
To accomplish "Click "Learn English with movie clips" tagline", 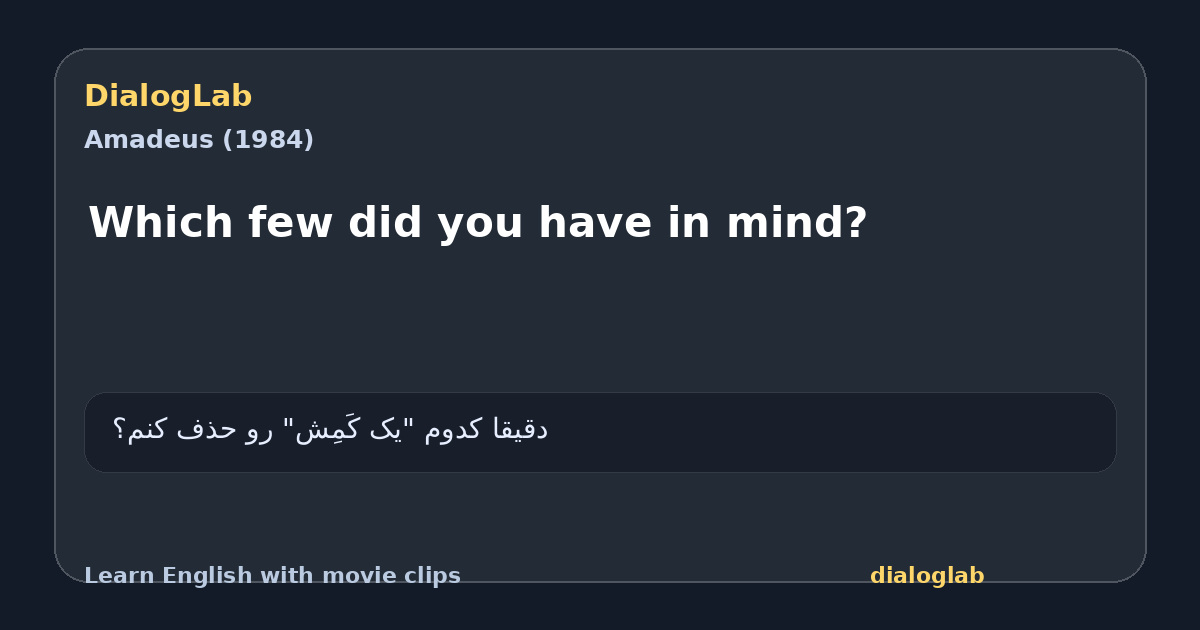I will (x=272, y=576).
